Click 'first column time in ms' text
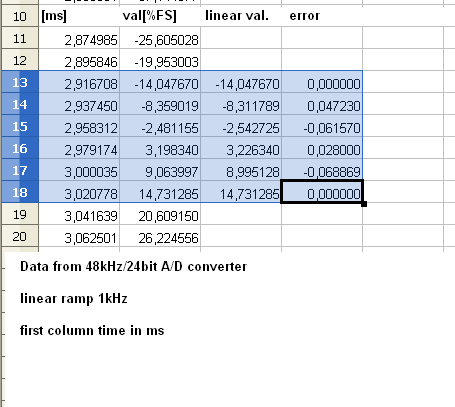The height and width of the screenshot is (407, 455). [92, 330]
